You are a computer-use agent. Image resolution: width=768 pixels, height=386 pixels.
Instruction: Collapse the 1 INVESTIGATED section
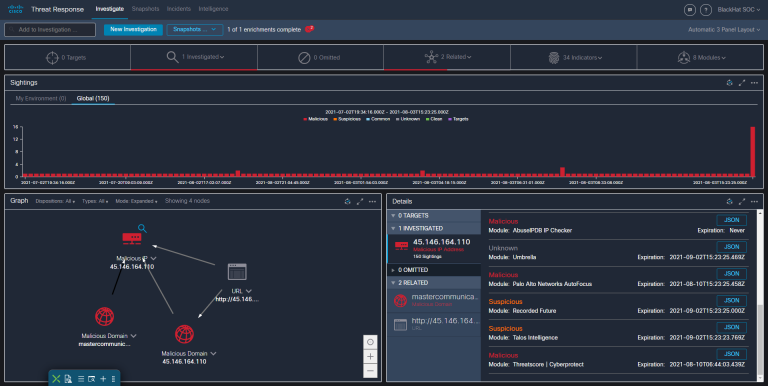coord(434,228)
